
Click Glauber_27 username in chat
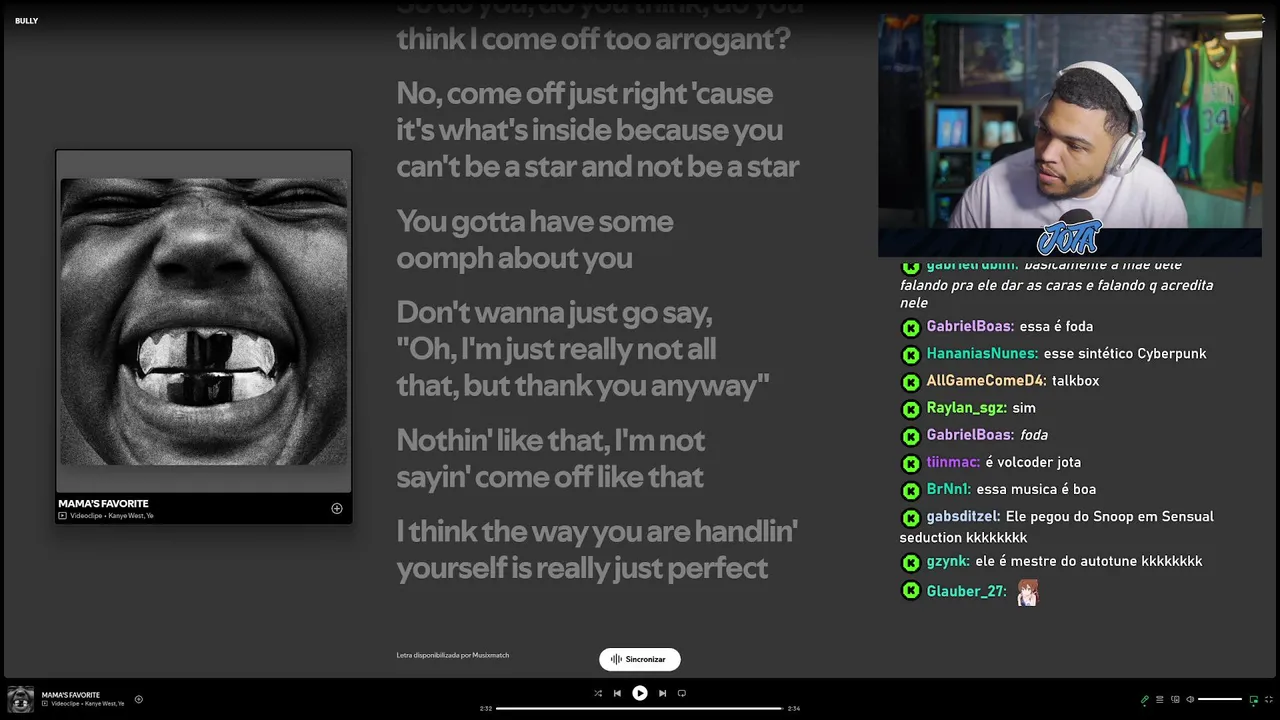966,591
